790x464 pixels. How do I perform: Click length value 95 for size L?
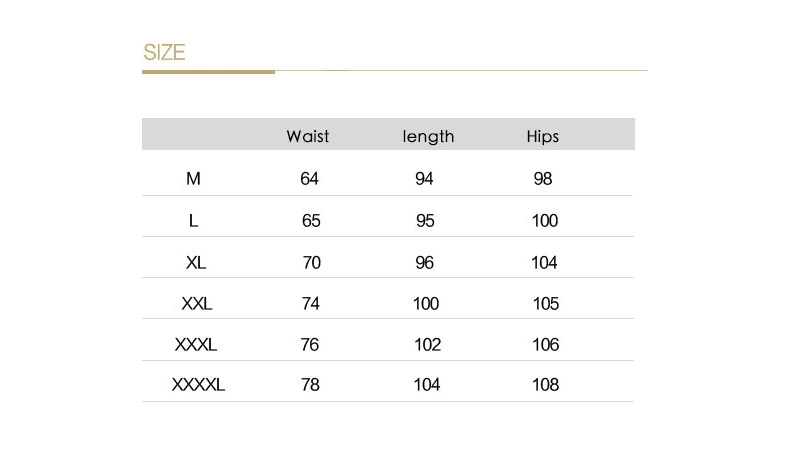click(425, 221)
